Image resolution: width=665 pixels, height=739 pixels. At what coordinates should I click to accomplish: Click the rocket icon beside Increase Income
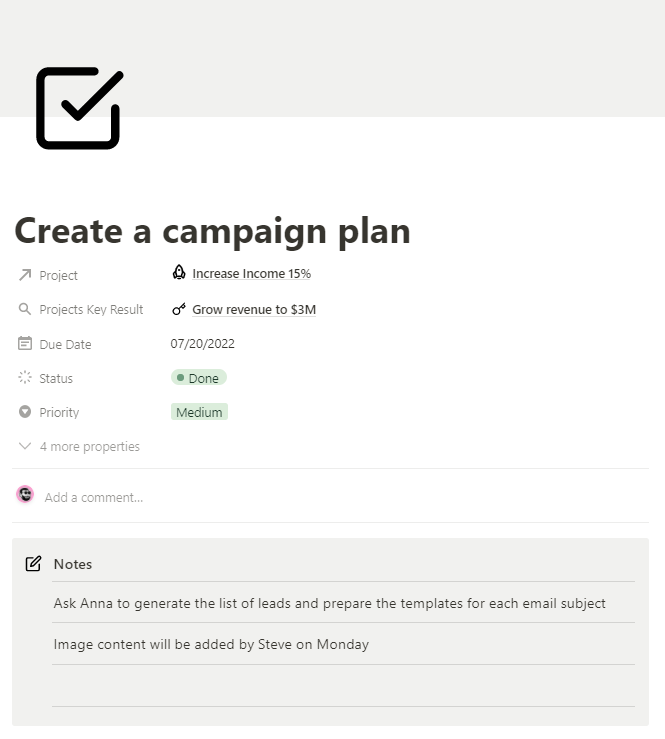(179, 273)
